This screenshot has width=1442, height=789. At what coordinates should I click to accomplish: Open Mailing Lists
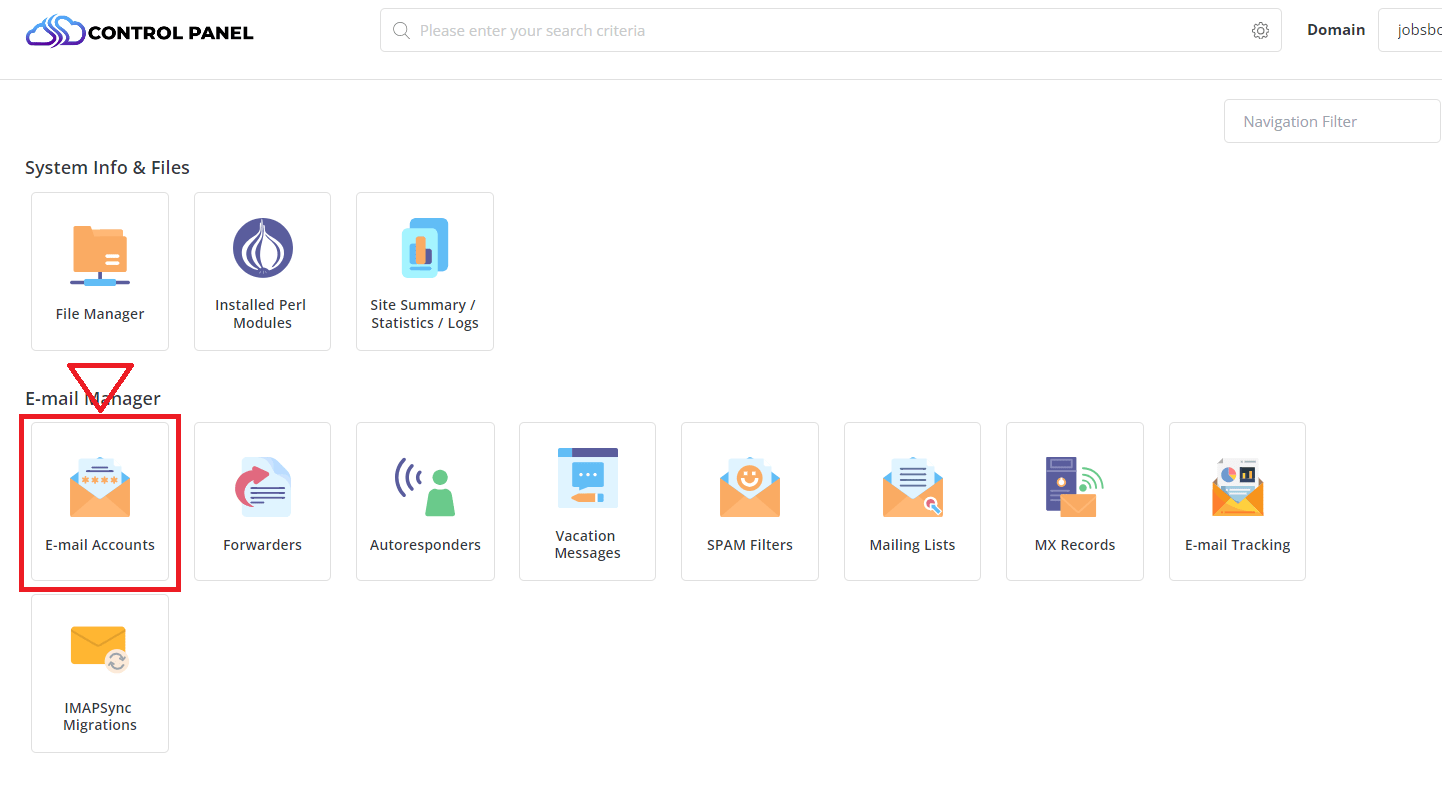pyautogui.click(x=912, y=500)
